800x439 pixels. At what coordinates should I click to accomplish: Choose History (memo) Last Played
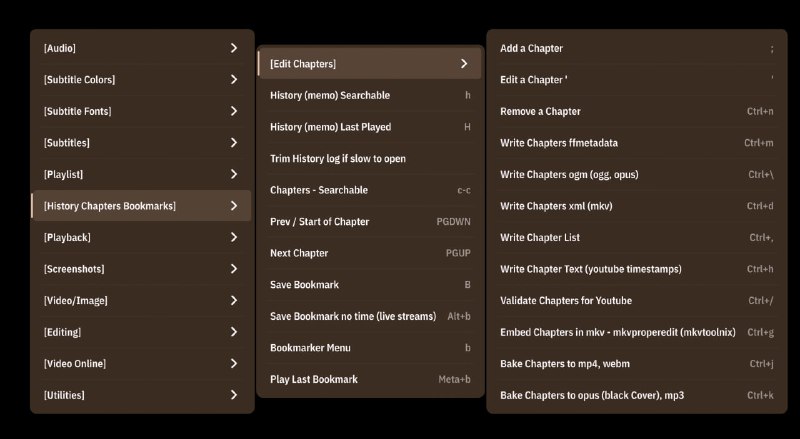pyautogui.click(x=370, y=127)
